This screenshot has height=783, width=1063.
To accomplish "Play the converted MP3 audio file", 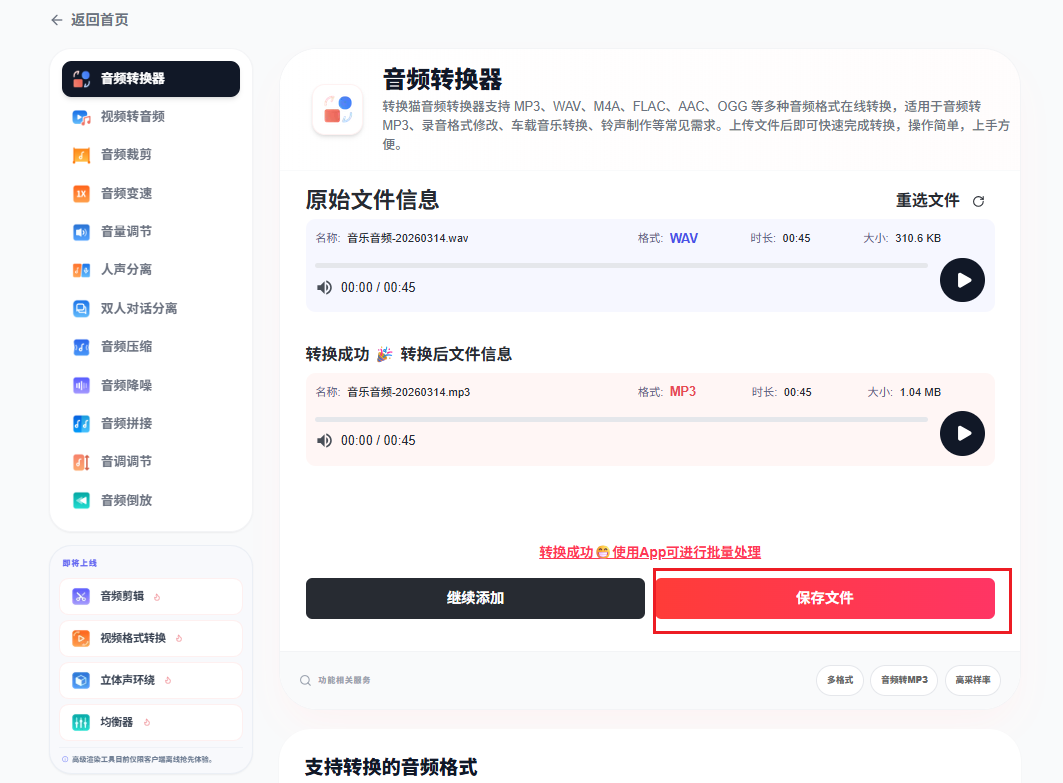I will click(x=962, y=433).
